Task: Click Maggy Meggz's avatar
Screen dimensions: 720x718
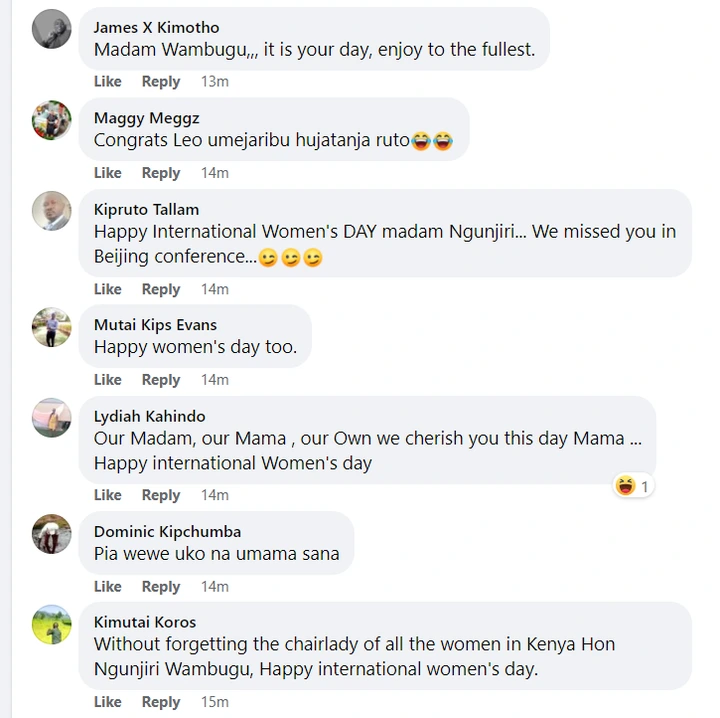Action: [52, 120]
